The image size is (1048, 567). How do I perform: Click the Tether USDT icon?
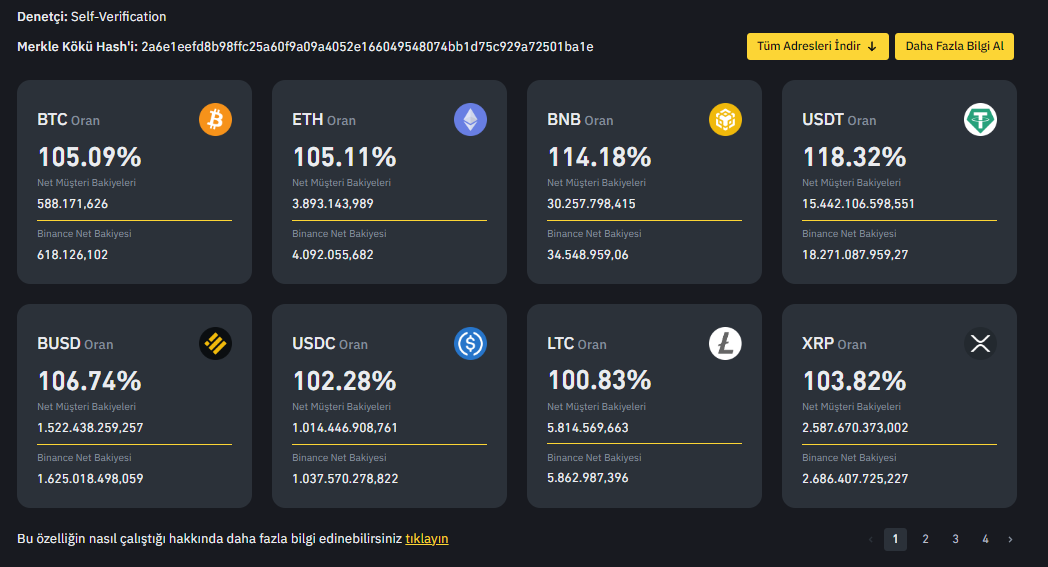coord(980,120)
